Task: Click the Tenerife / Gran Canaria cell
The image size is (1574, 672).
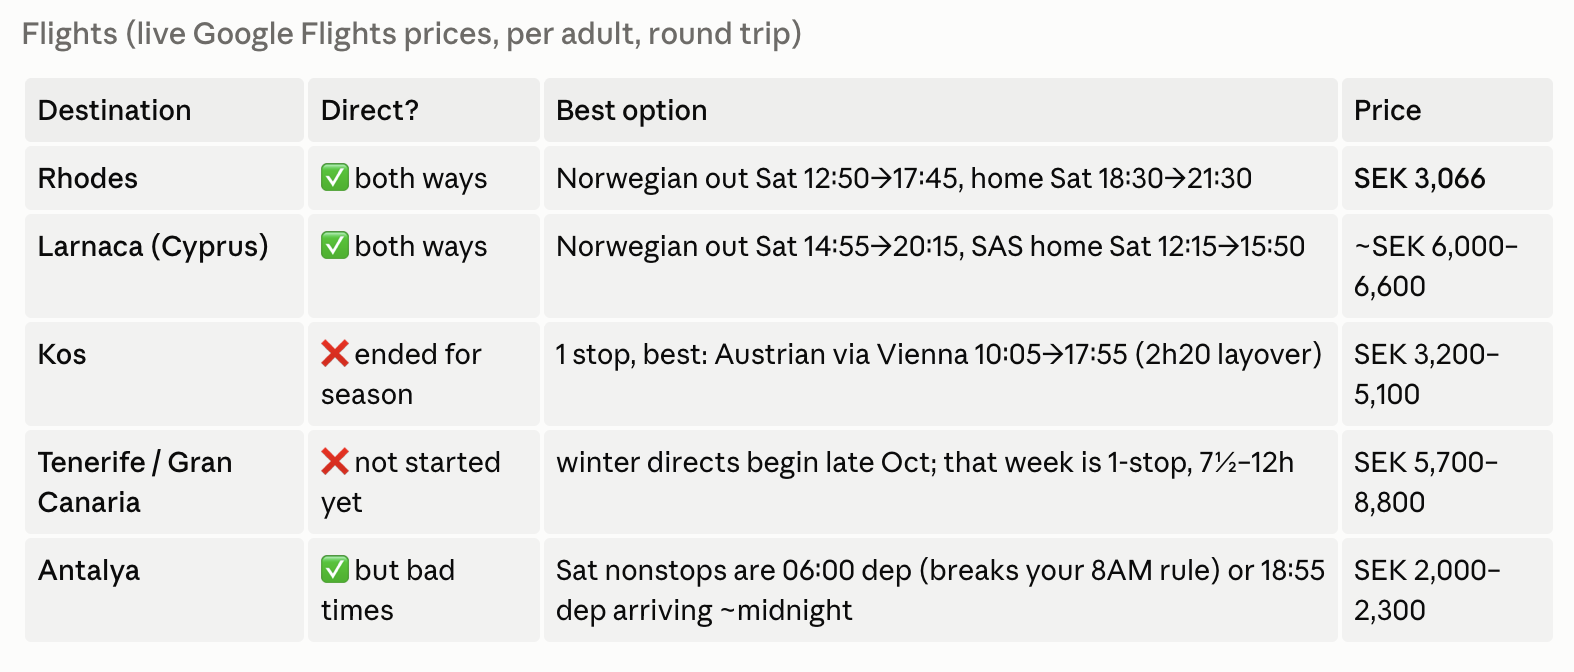Action: click(x=164, y=482)
